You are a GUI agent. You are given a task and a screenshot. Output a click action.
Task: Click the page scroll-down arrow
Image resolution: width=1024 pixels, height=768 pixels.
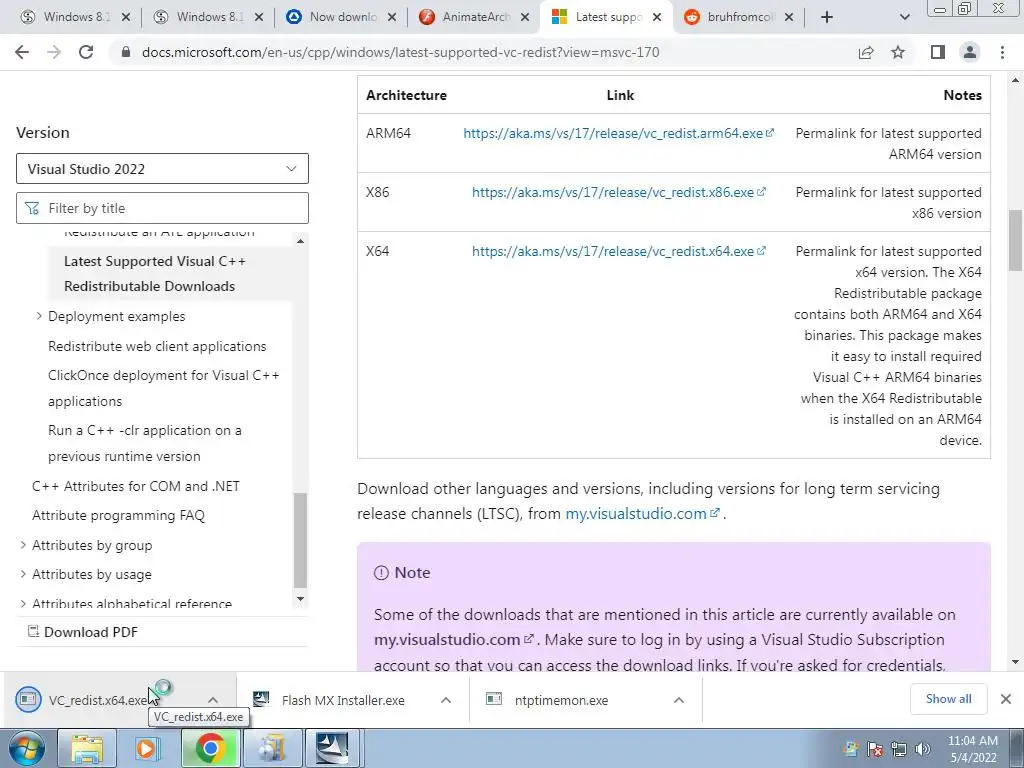(x=1015, y=662)
